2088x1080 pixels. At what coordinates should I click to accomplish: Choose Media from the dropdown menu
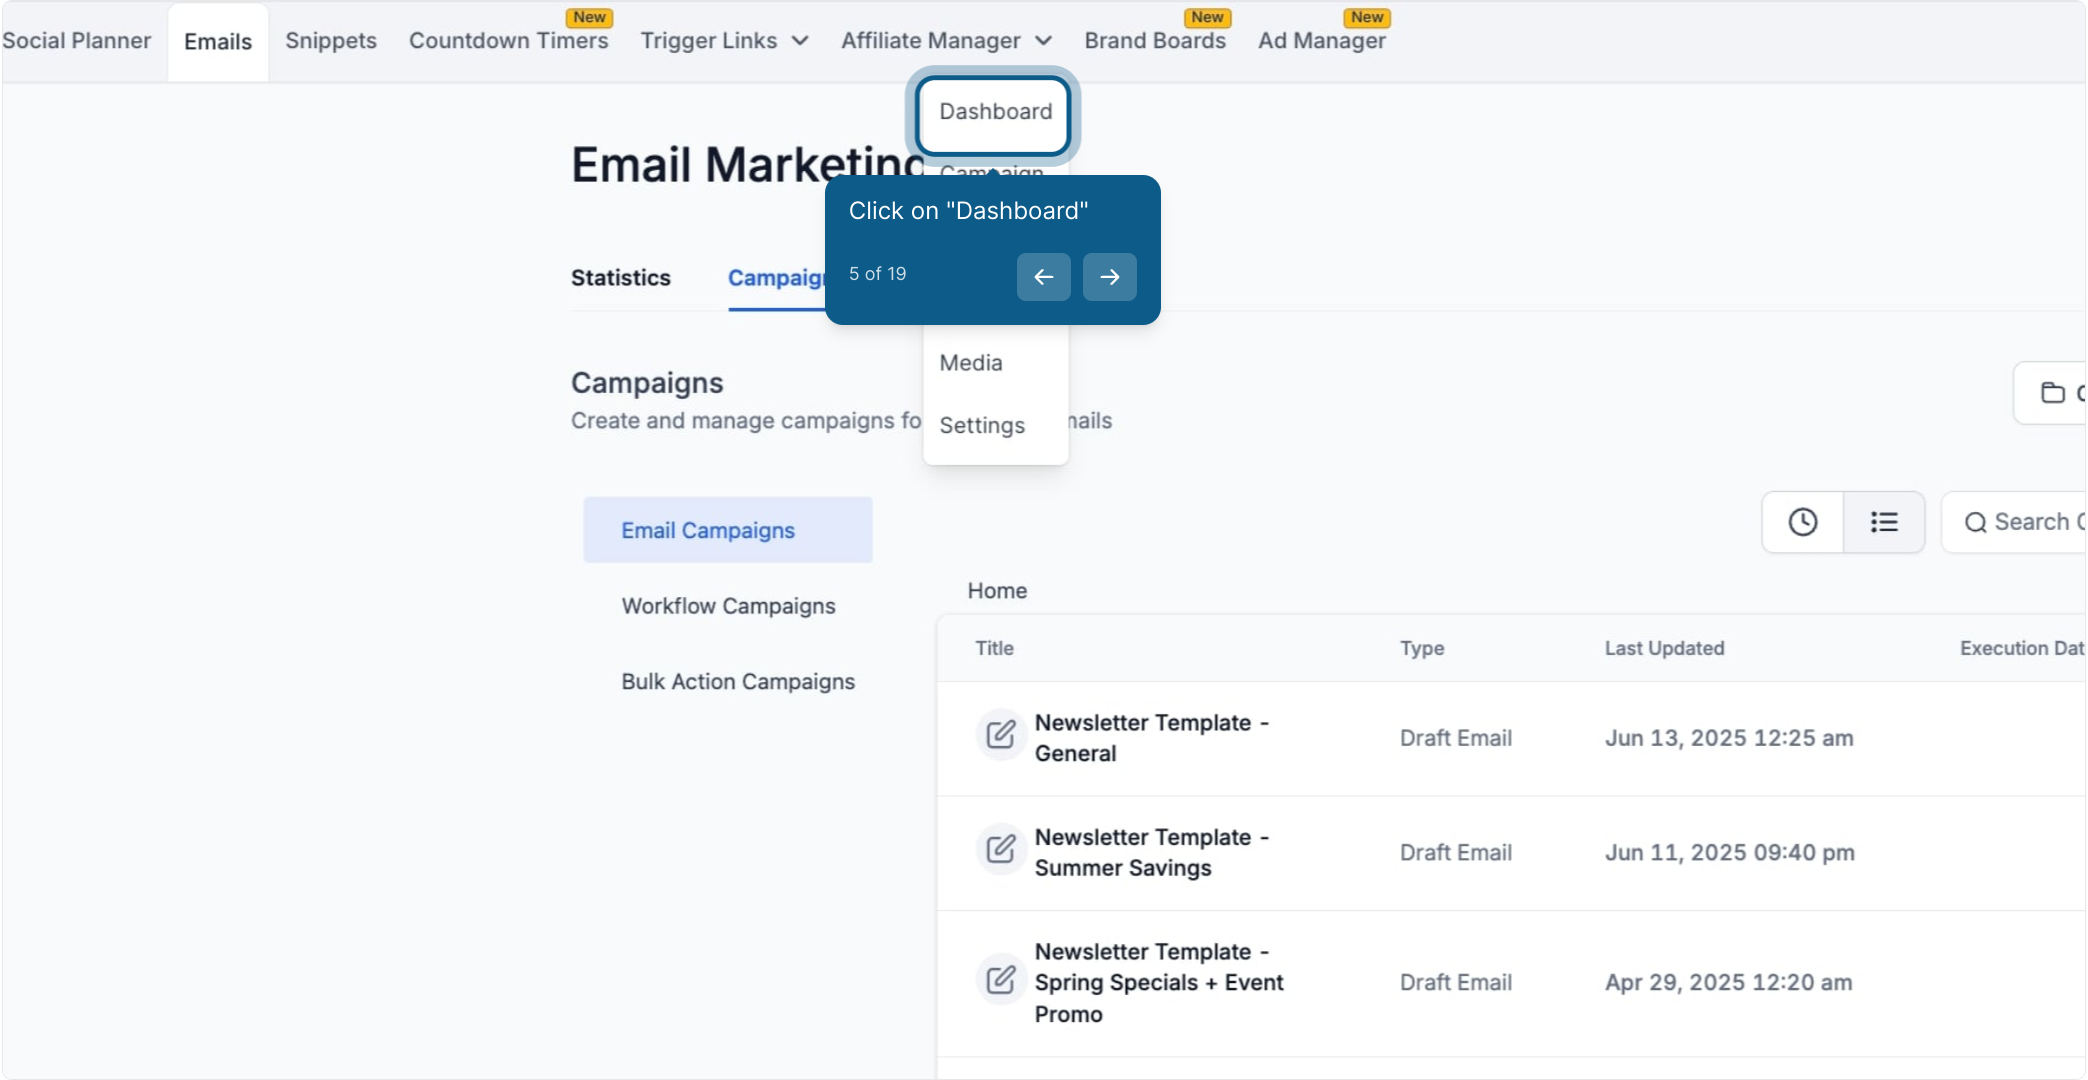[x=971, y=363]
